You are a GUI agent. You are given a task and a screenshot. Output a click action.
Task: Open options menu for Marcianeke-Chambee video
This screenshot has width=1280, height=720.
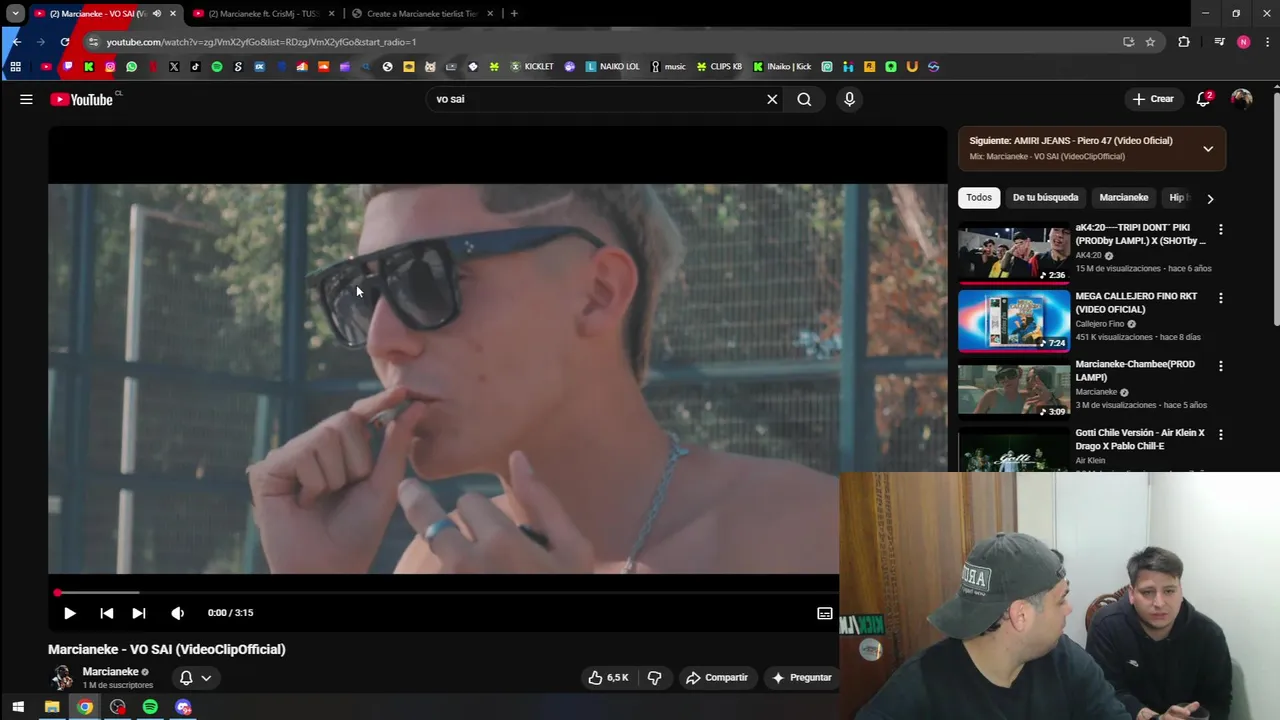(x=1220, y=366)
